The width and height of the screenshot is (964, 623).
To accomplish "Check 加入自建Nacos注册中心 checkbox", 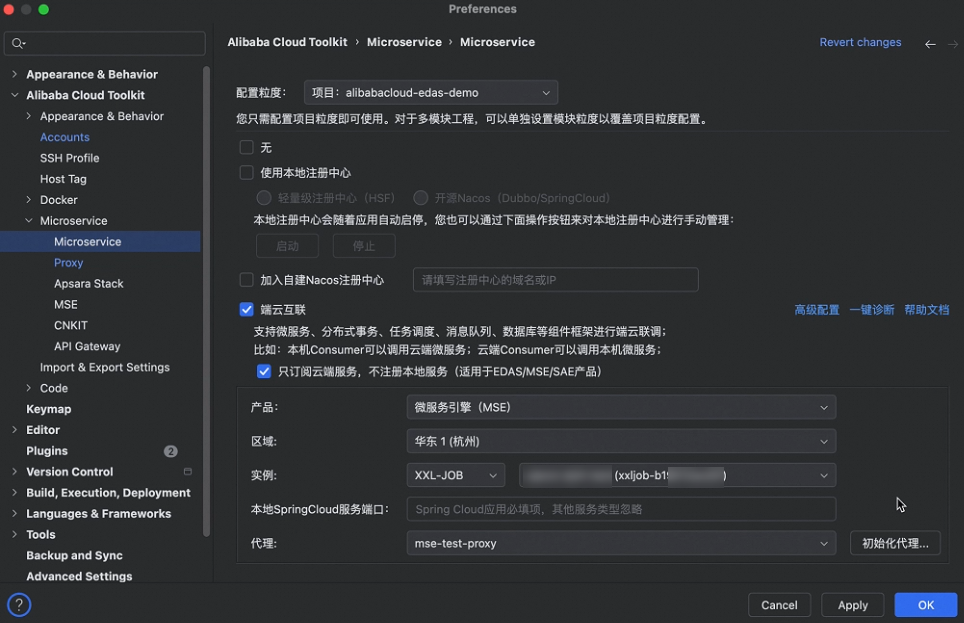I will click(247, 280).
